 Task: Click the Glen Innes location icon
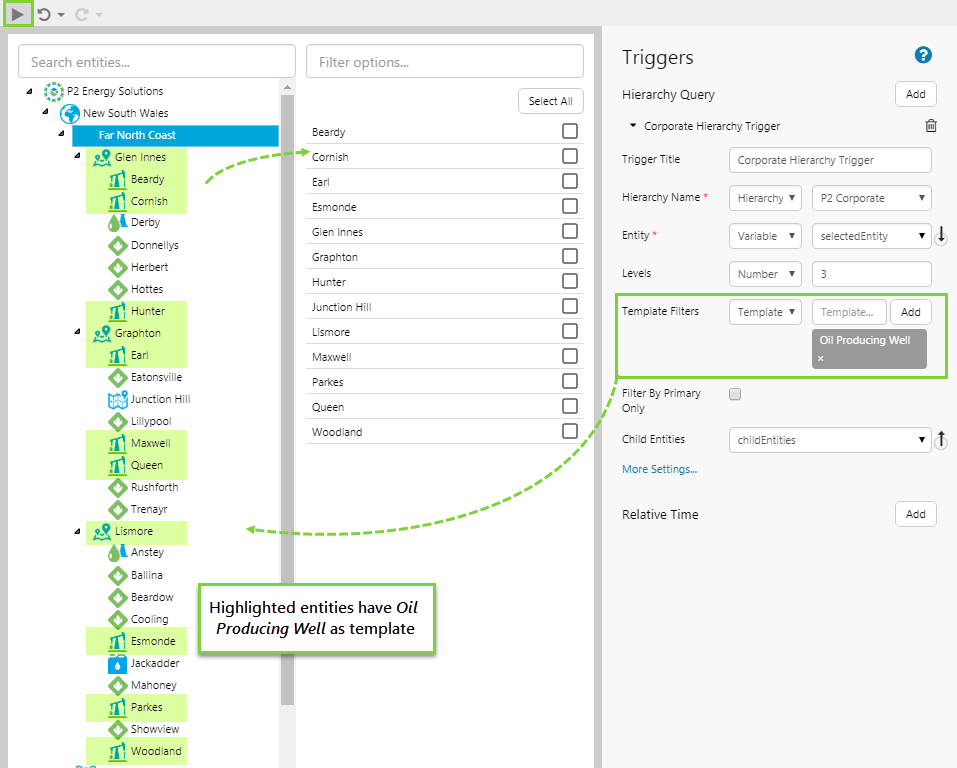point(102,158)
